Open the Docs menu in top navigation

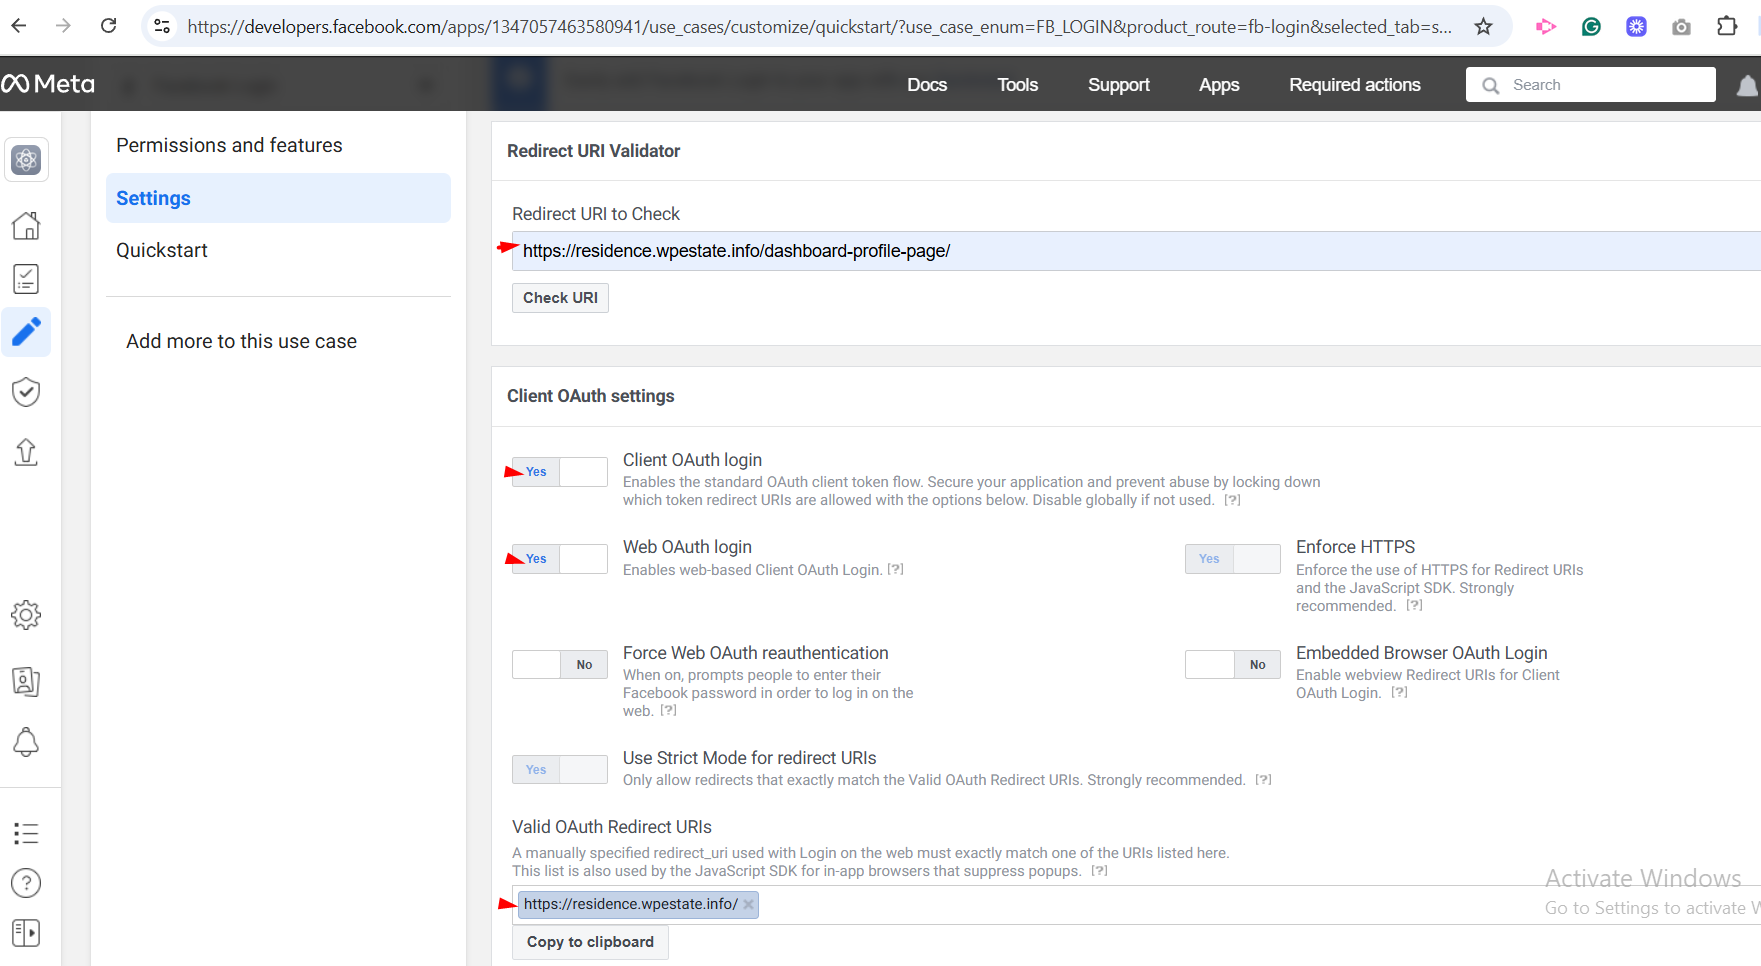click(x=926, y=85)
